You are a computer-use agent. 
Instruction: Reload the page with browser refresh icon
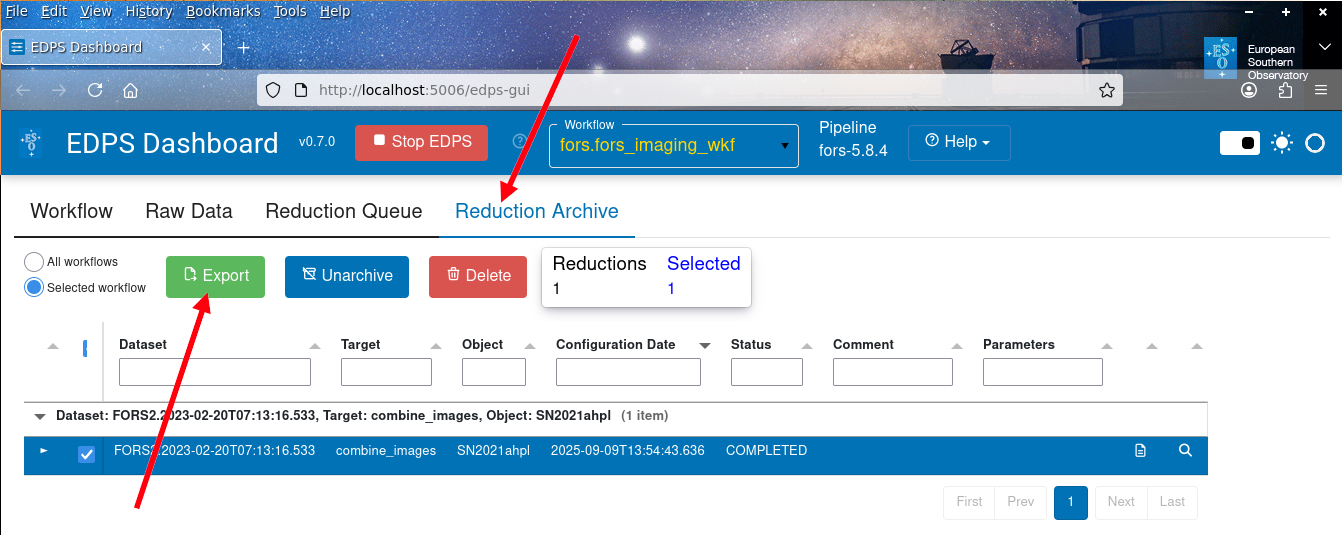click(x=95, y=90)
